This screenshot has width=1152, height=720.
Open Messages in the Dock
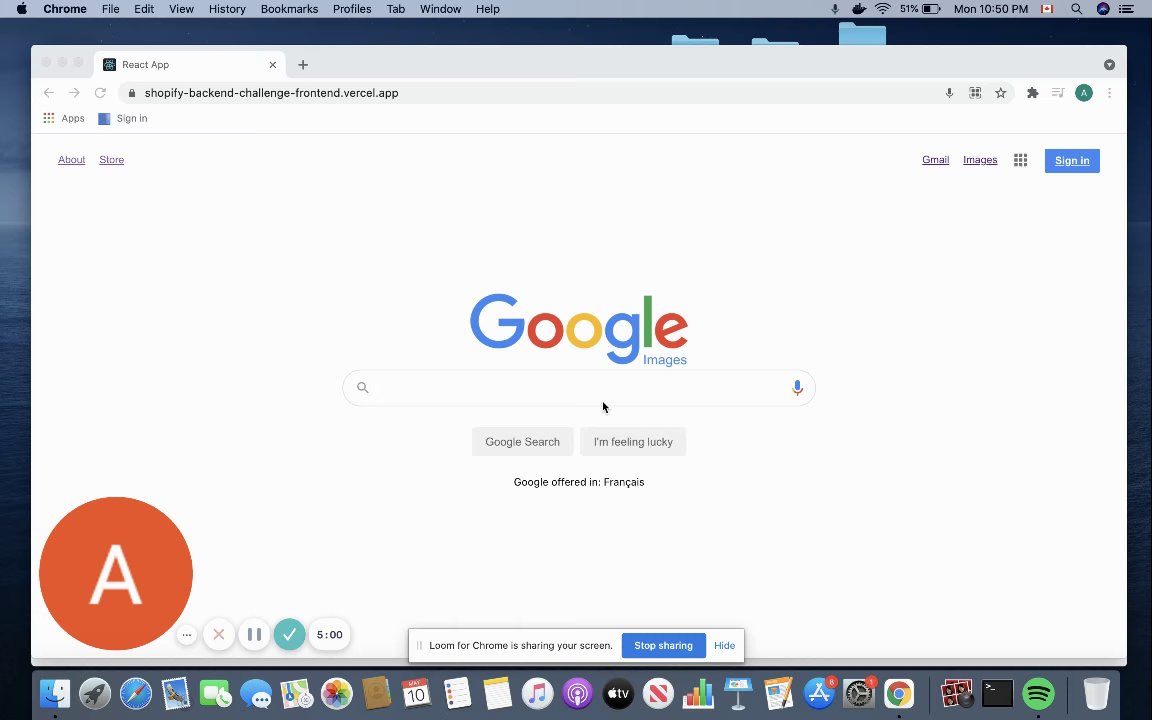[x=256, y=693]
